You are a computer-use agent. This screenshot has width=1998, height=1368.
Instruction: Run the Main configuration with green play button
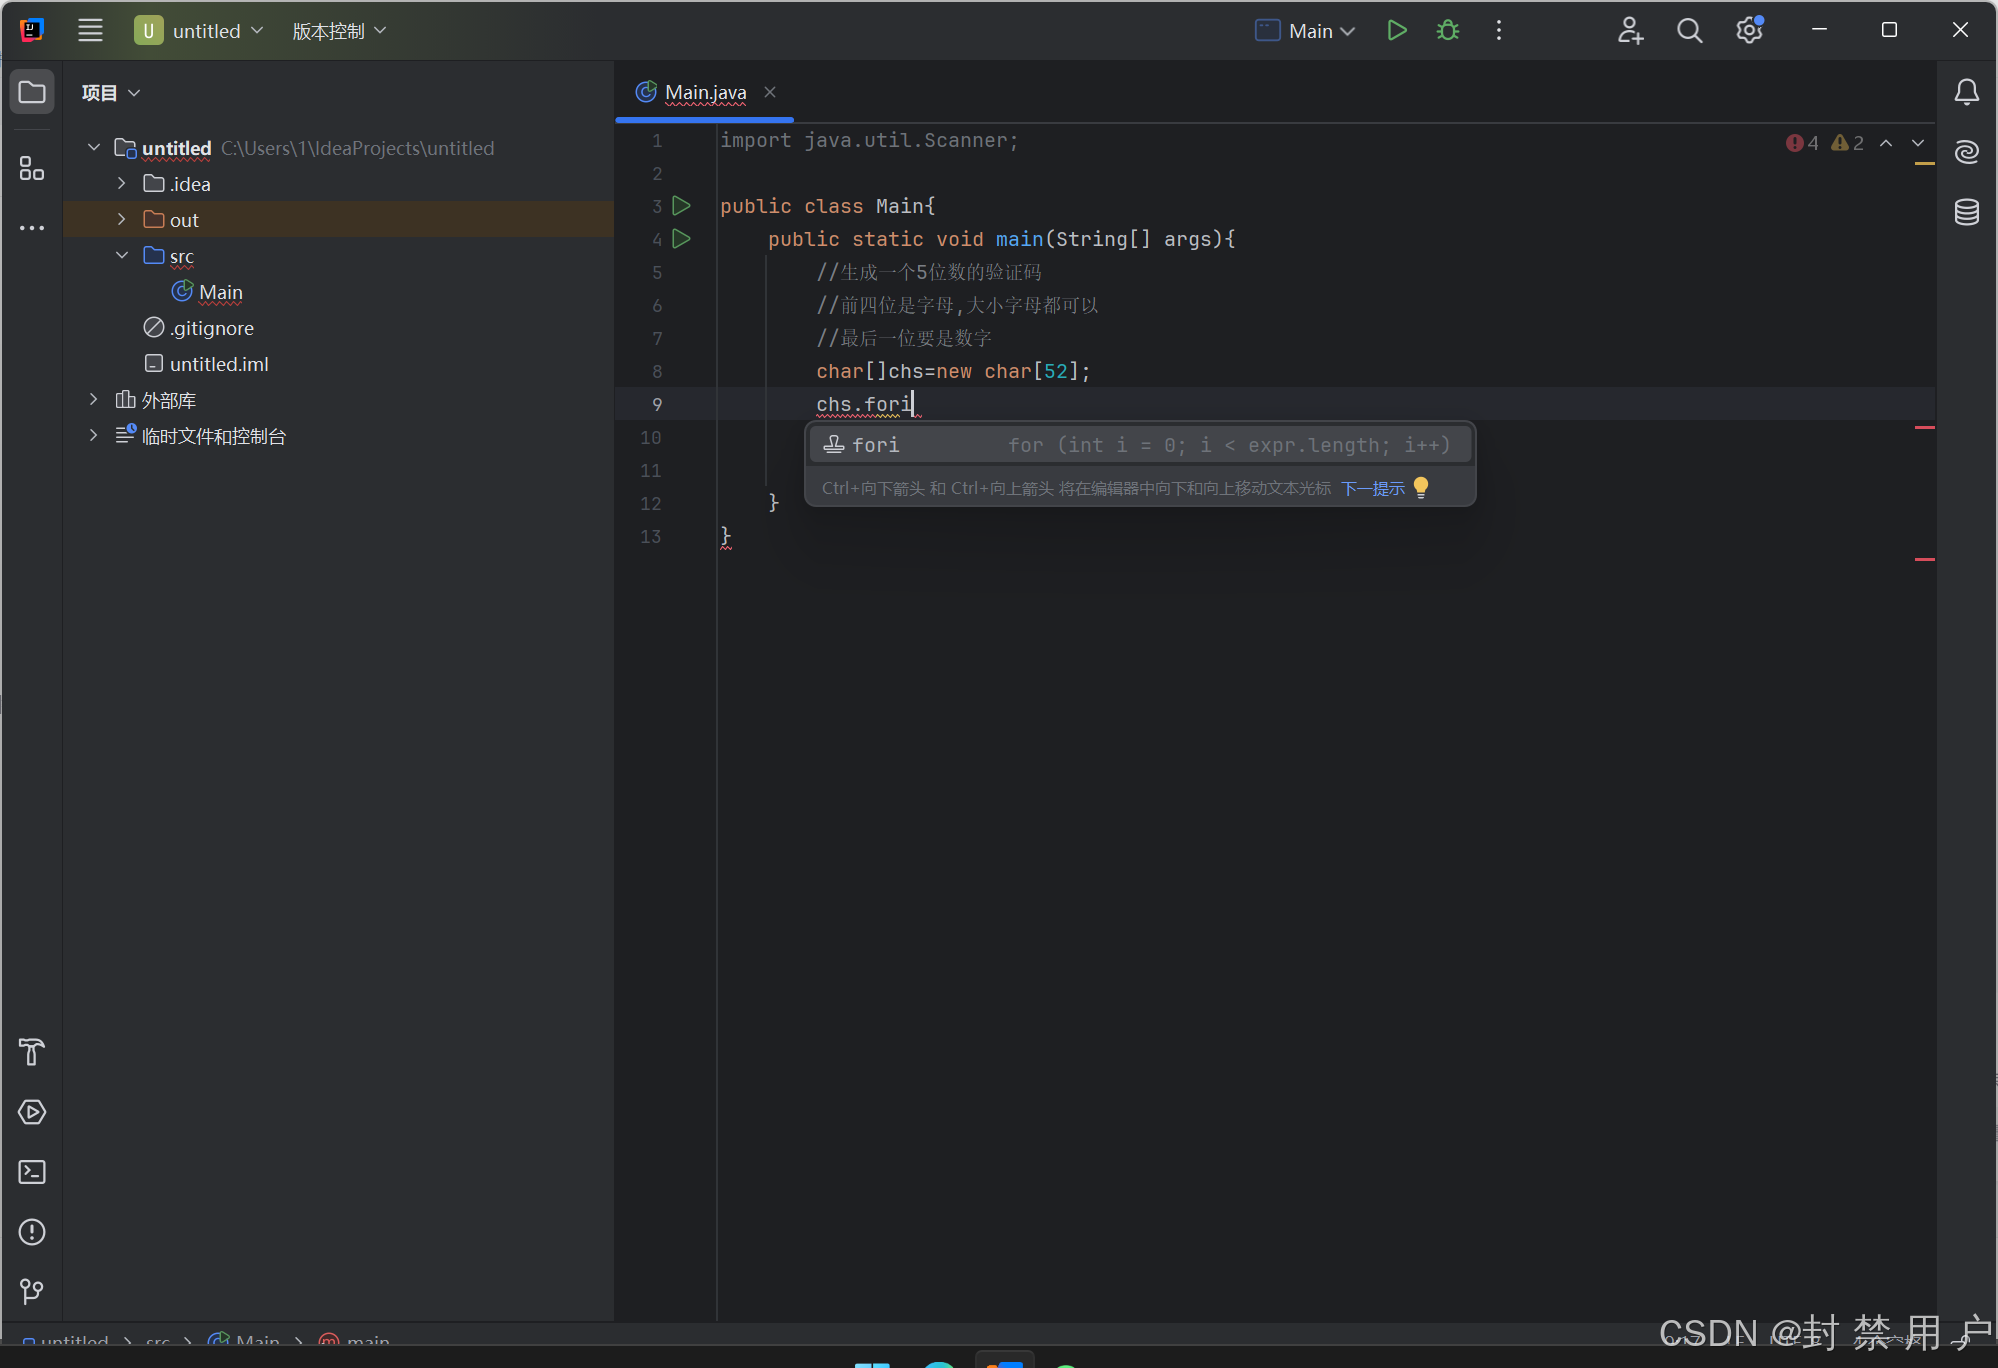point(1397,31)
